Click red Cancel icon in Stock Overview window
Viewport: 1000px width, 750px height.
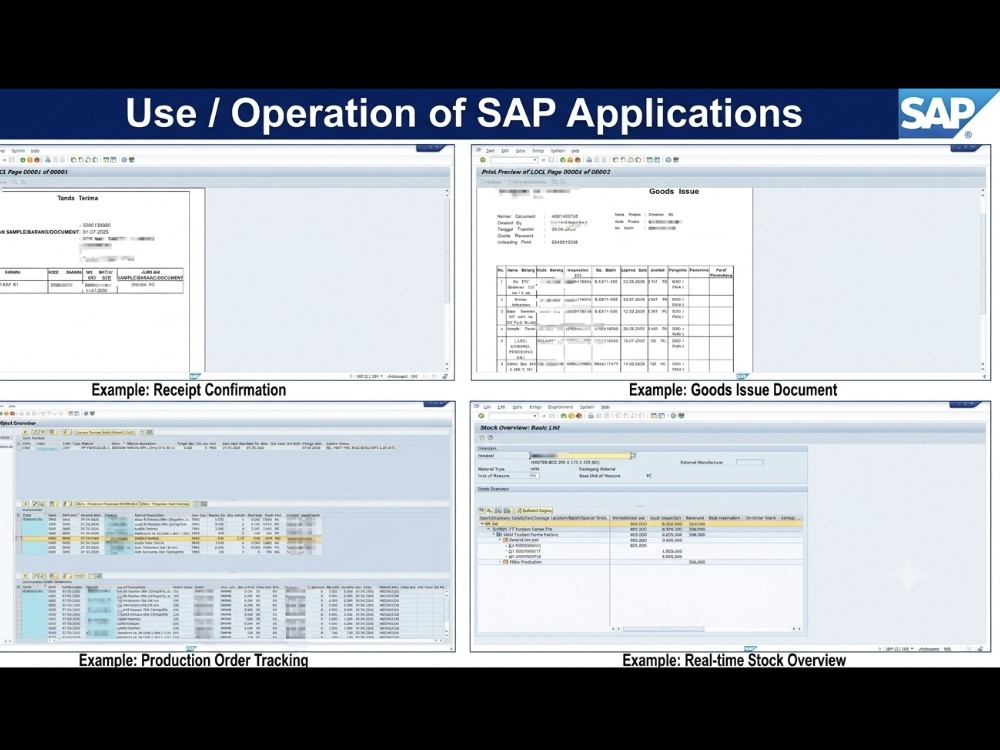click(x=578, y=416)
